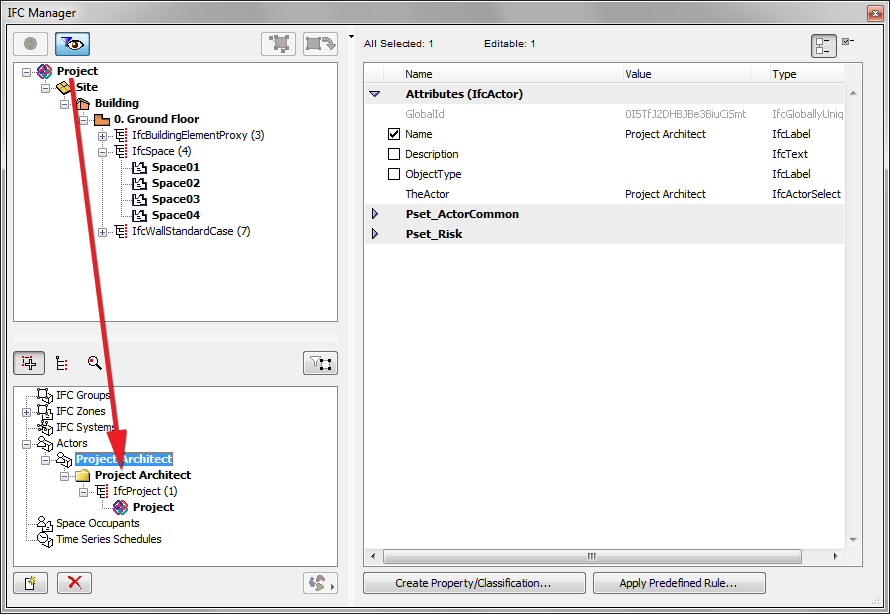Click the vertical scrollbar up arrow
The width and height of the screenshot is (890, 614).
(853, 93)
